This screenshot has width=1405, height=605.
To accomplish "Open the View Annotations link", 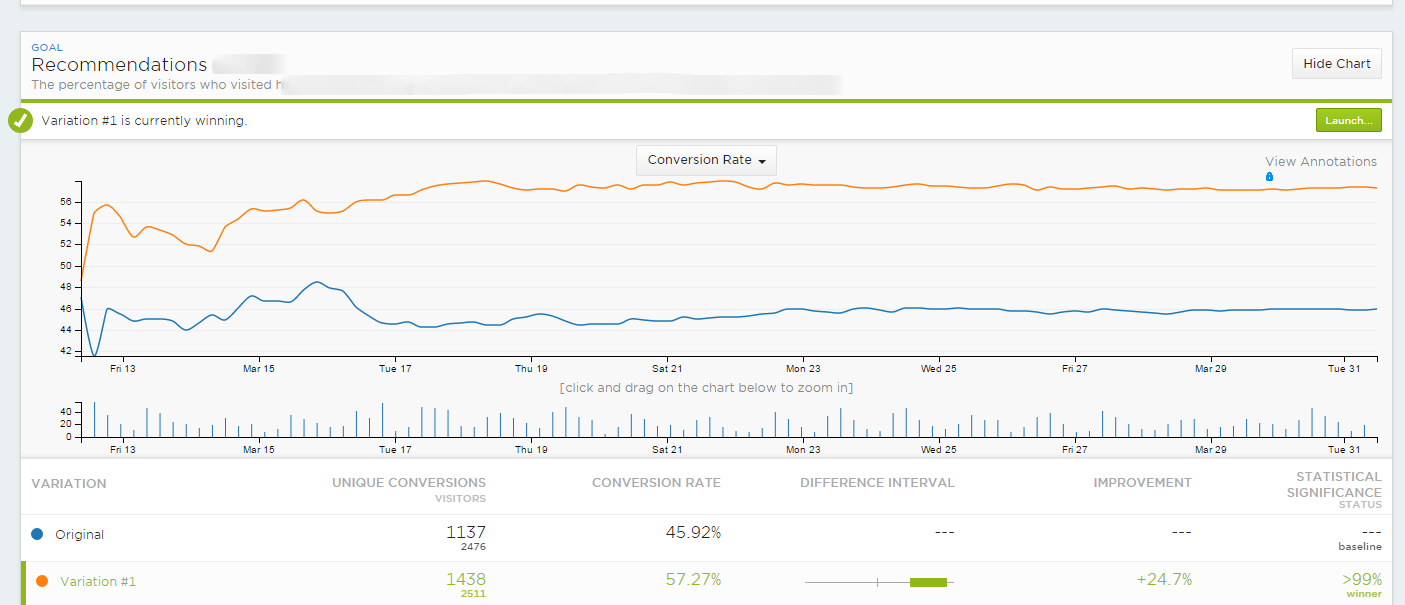I will tap(1320, 161).
